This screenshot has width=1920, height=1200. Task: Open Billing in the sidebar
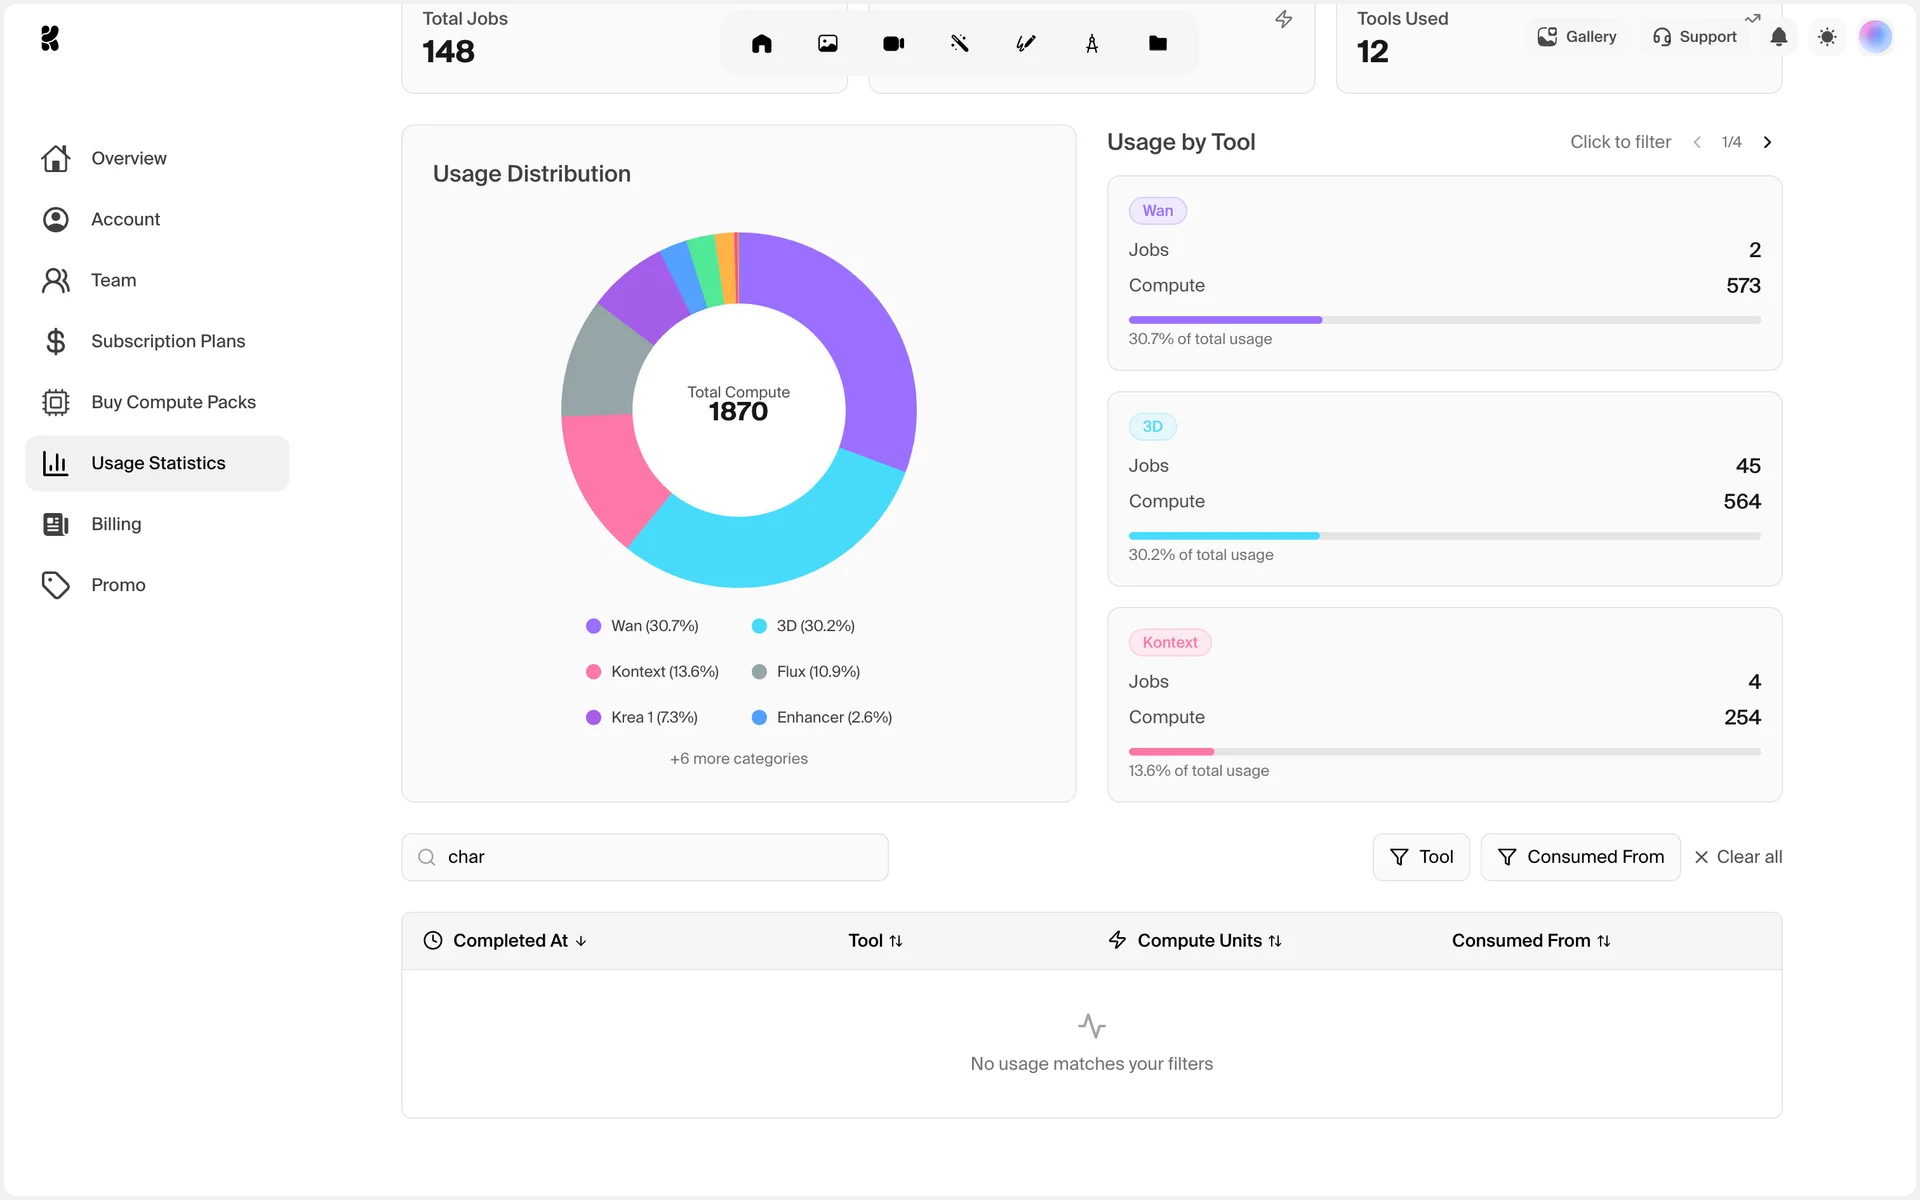[x=116, y=524]
